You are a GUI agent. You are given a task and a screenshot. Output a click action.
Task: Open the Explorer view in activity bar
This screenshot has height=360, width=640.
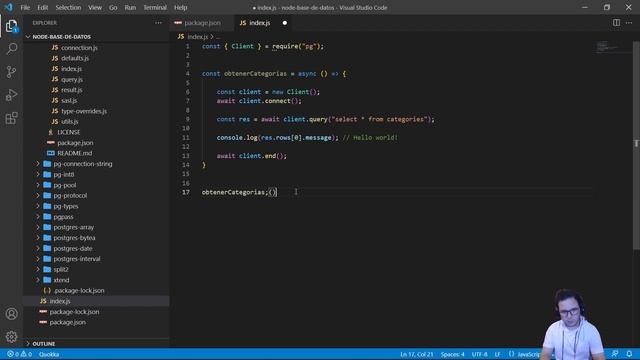(x=11, y=27)
